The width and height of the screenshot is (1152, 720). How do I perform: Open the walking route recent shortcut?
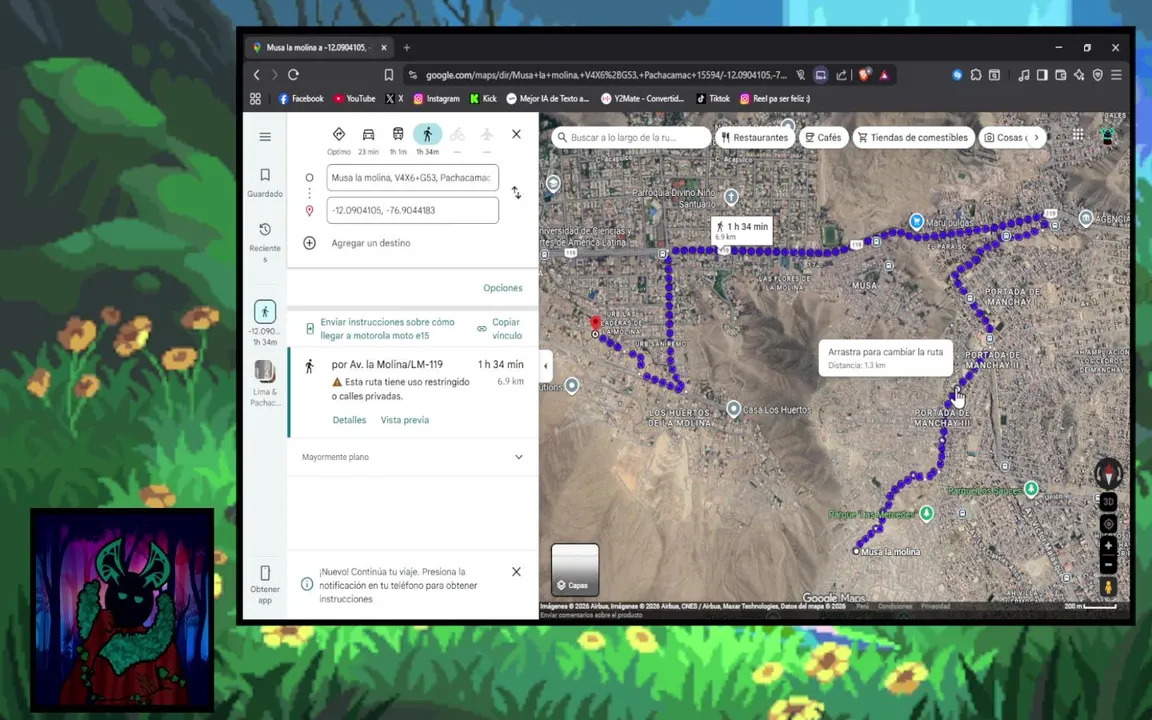264,312
